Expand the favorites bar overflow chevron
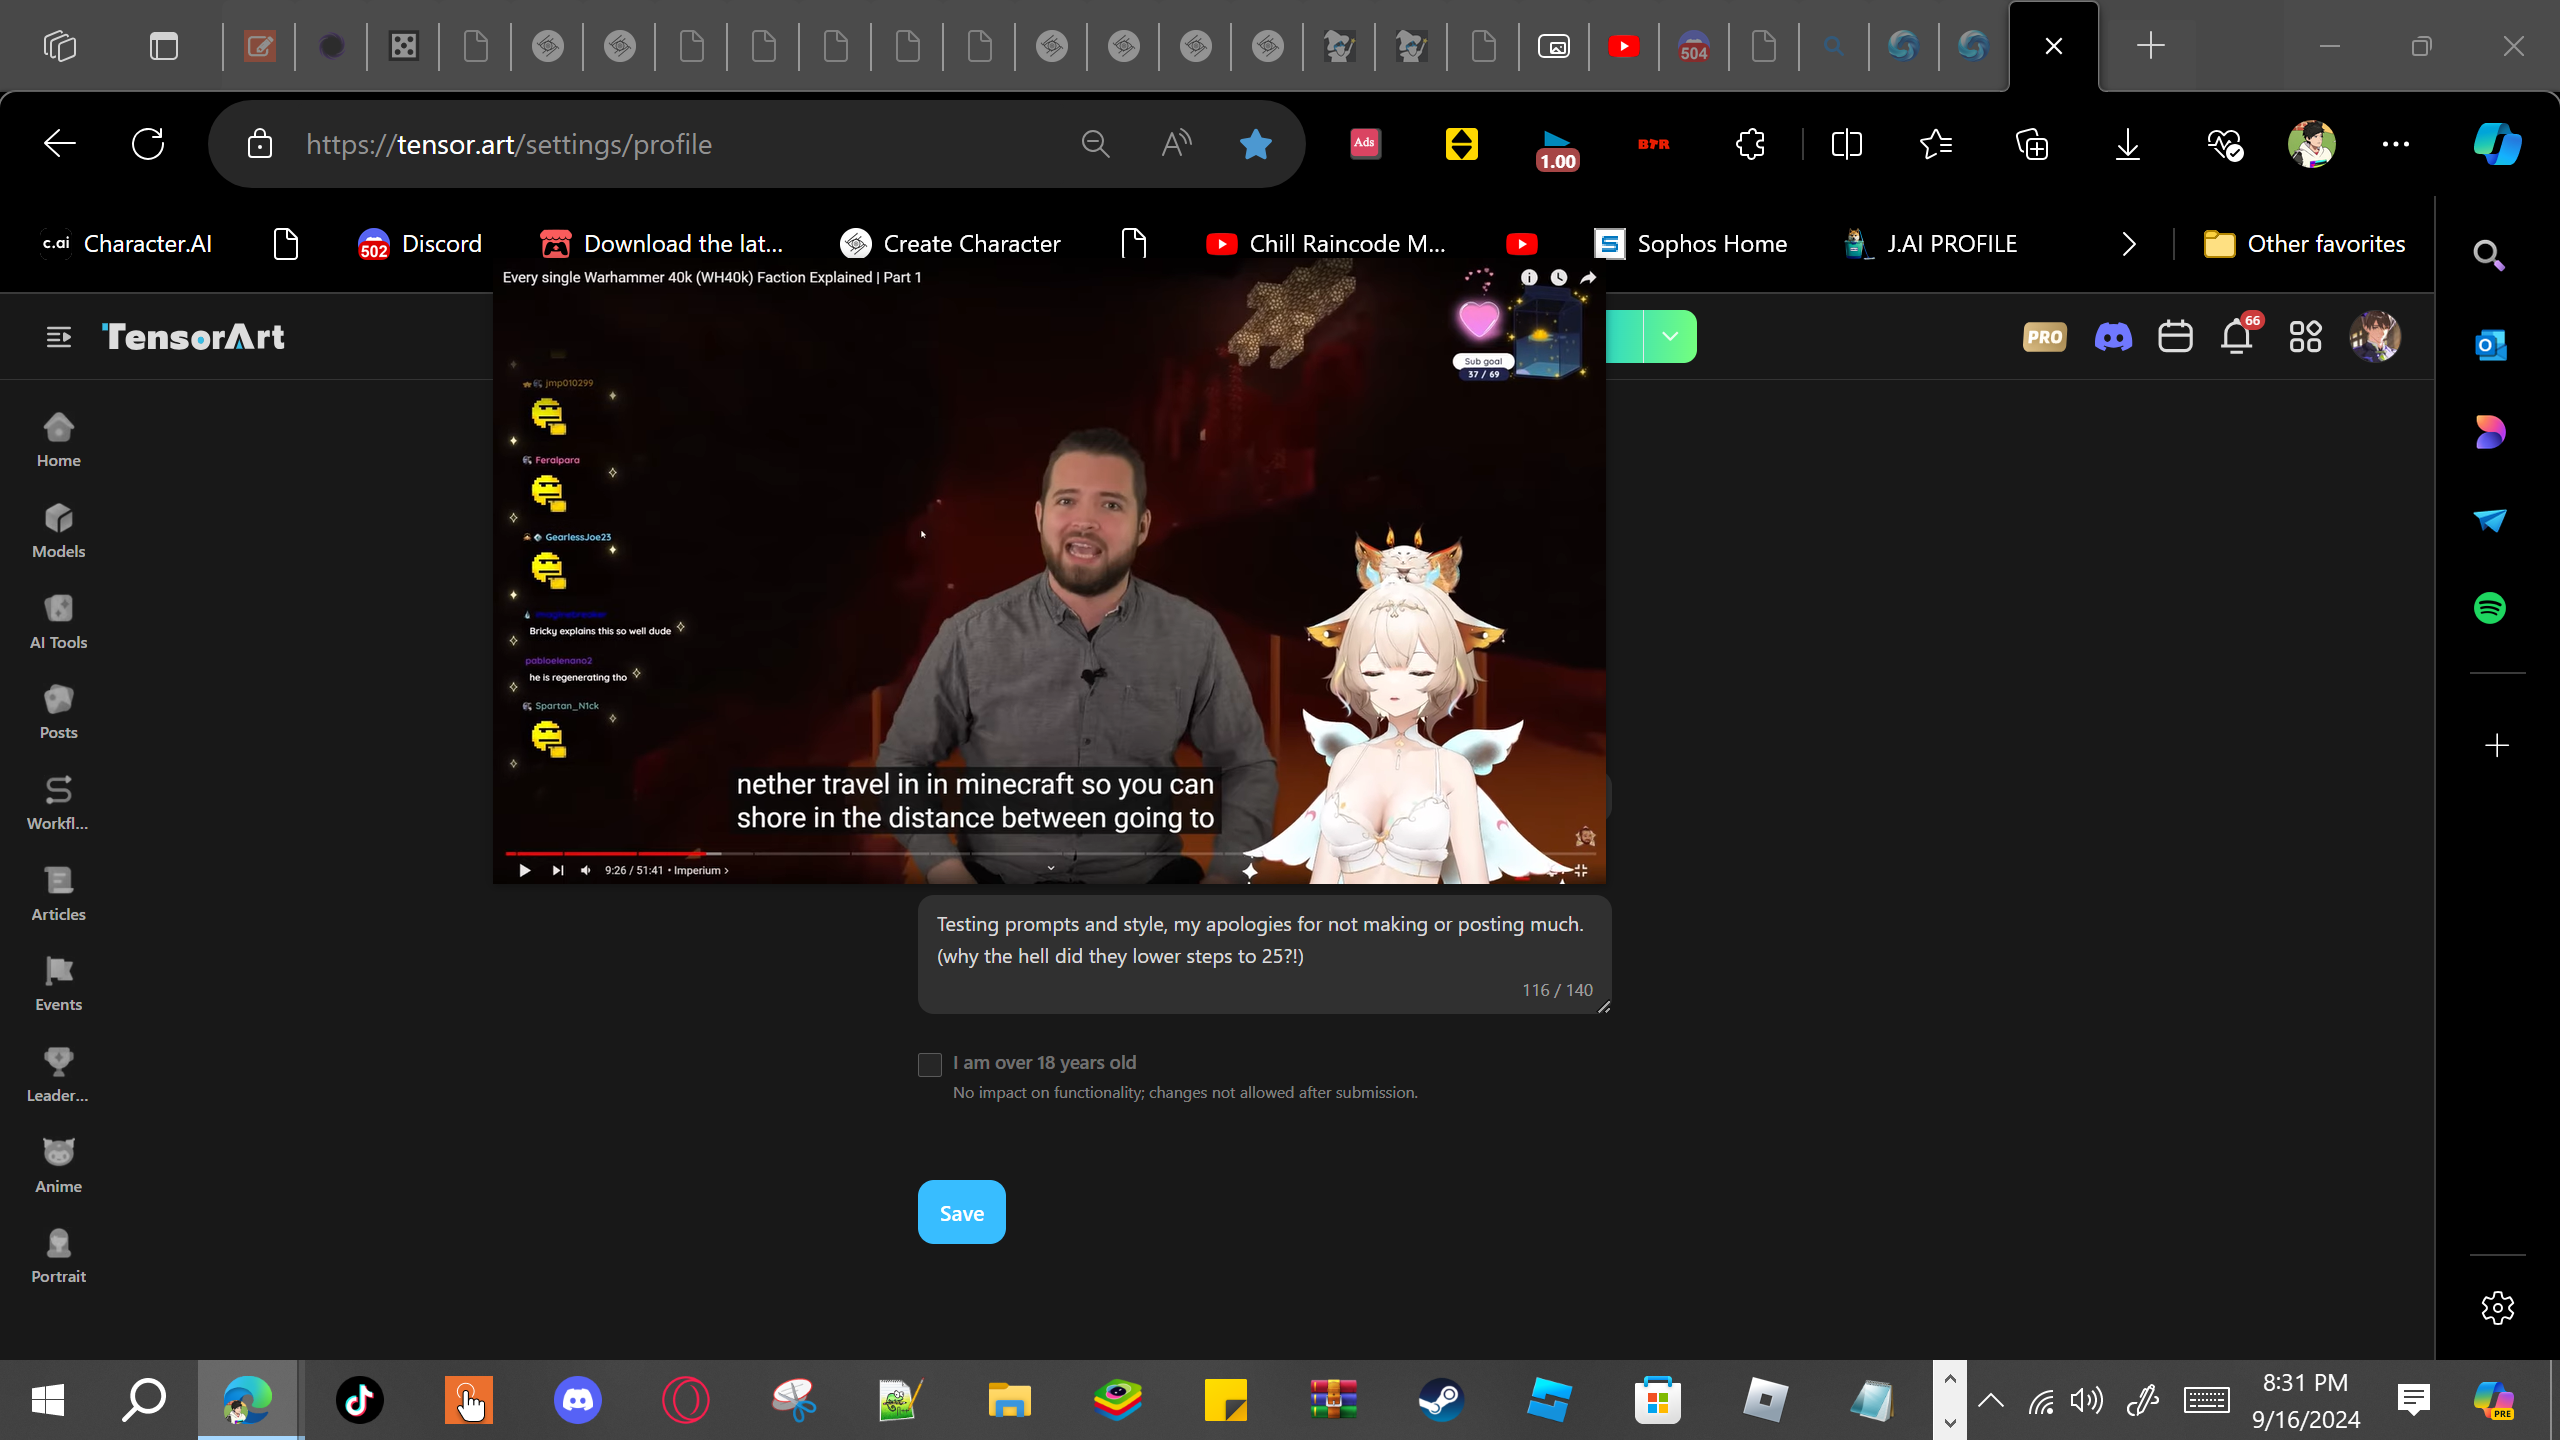This screenshot has width=2560, height=1440. [2129, 243]
